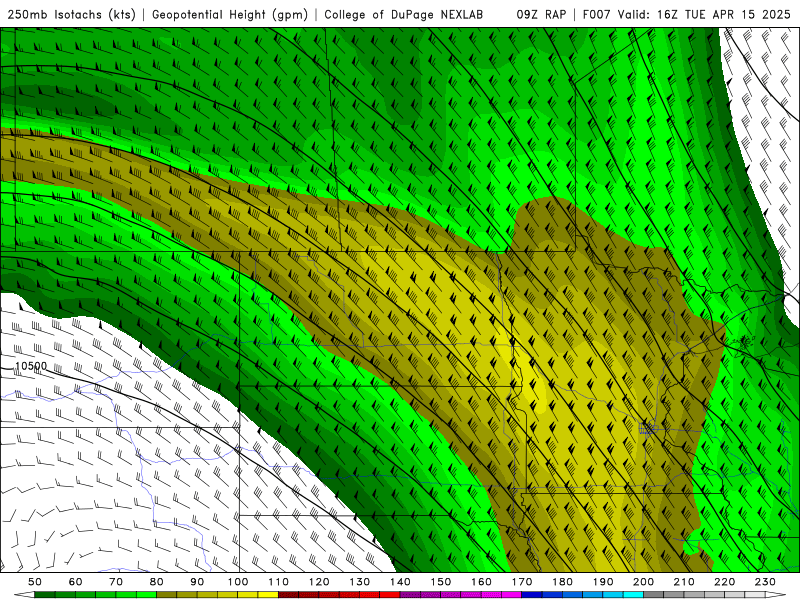The height and width of the screenshot is (600, 800).
Task: Click the '190' value on the color scale
Action: (603, 582)
